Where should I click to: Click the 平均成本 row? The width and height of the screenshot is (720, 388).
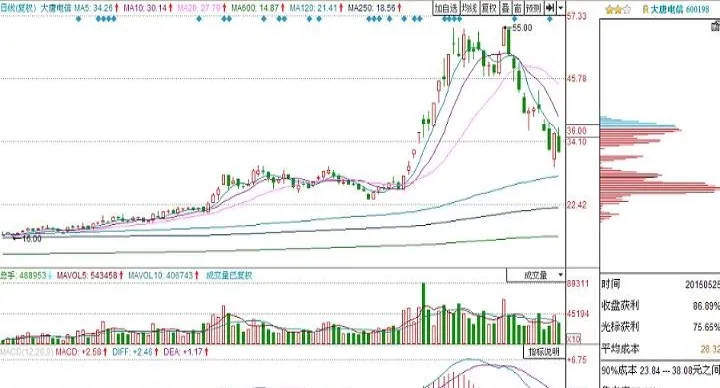660,349
